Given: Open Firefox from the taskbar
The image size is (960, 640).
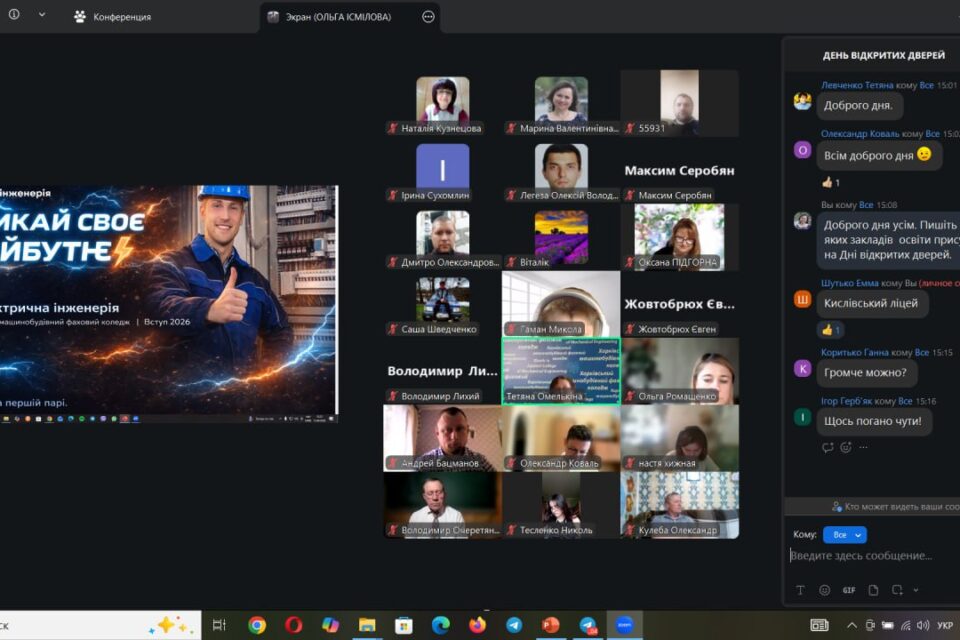Looking at the screenshot, I should click(477, 625).
